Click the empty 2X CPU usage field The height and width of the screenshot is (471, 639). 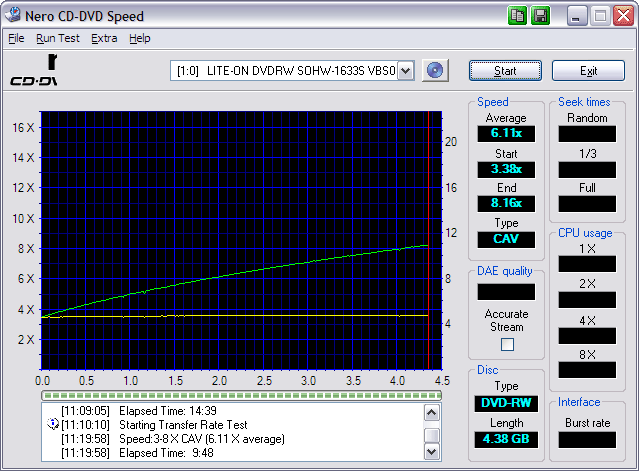pyautogui.click(x=587, y=300)
